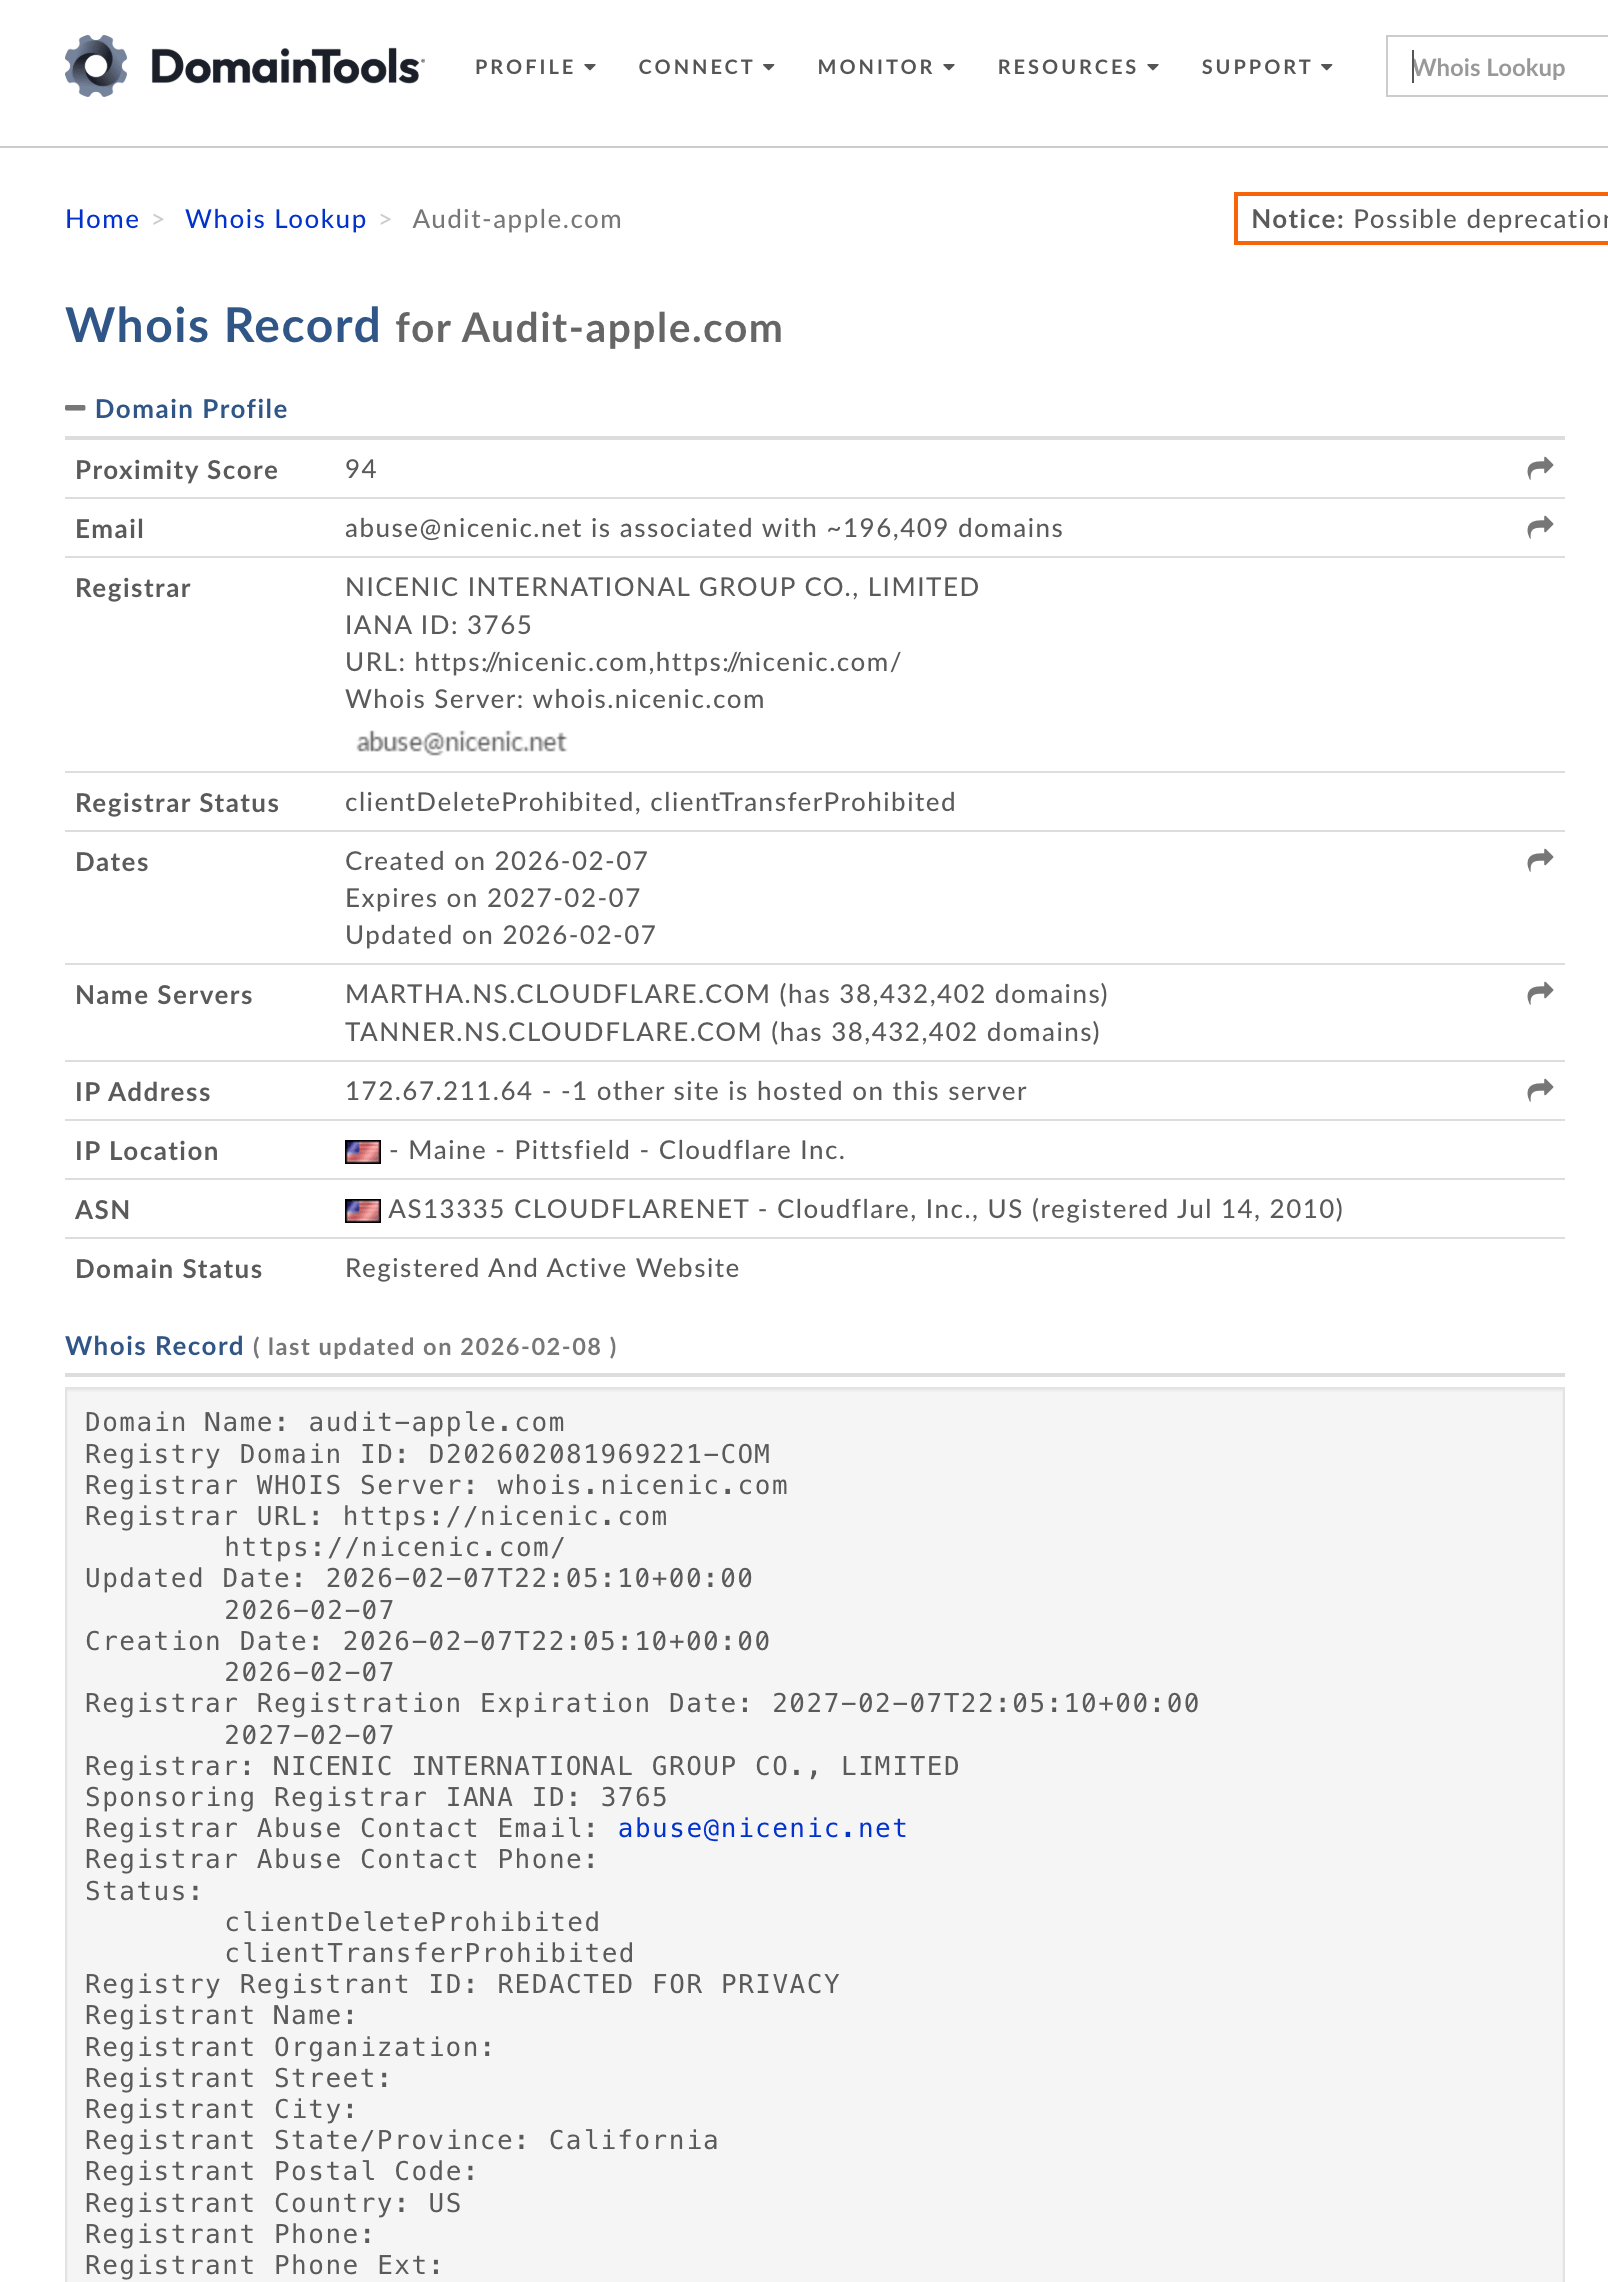Viewport: 1608px width, 2282px height.
Task: Click share arrow in Dates row
Action: tap(1539, 860)
